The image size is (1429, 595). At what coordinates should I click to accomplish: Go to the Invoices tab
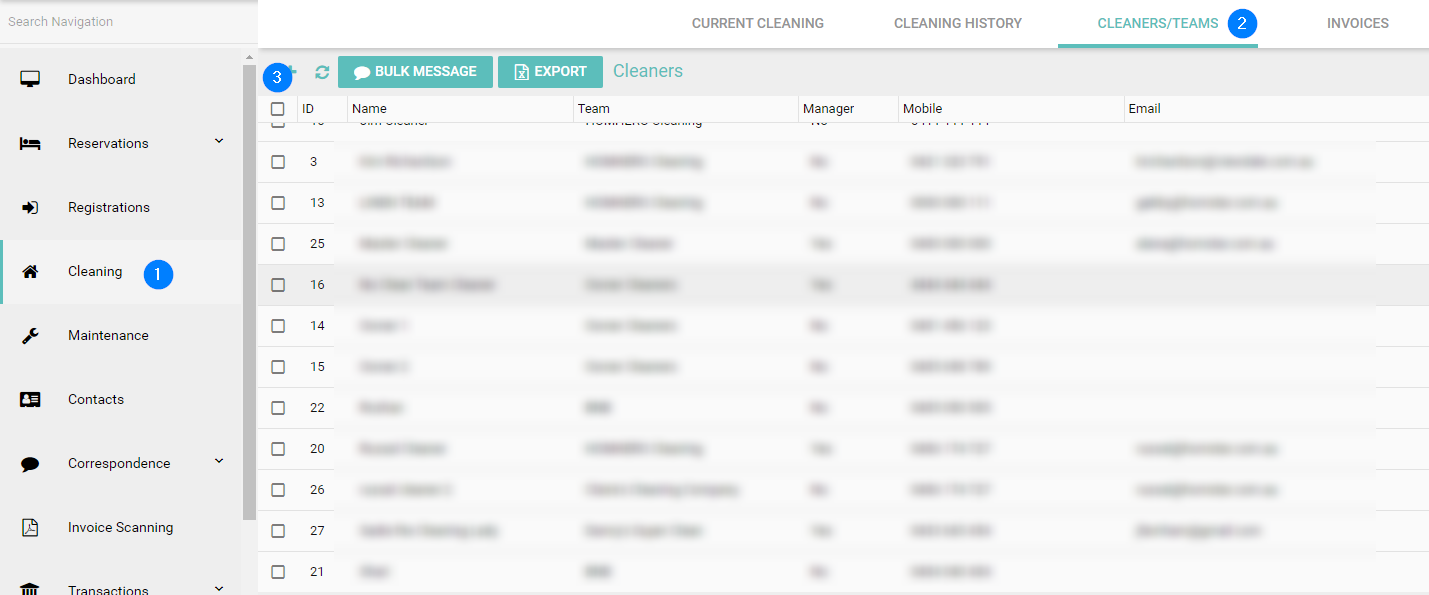[x=1357, y=23]
